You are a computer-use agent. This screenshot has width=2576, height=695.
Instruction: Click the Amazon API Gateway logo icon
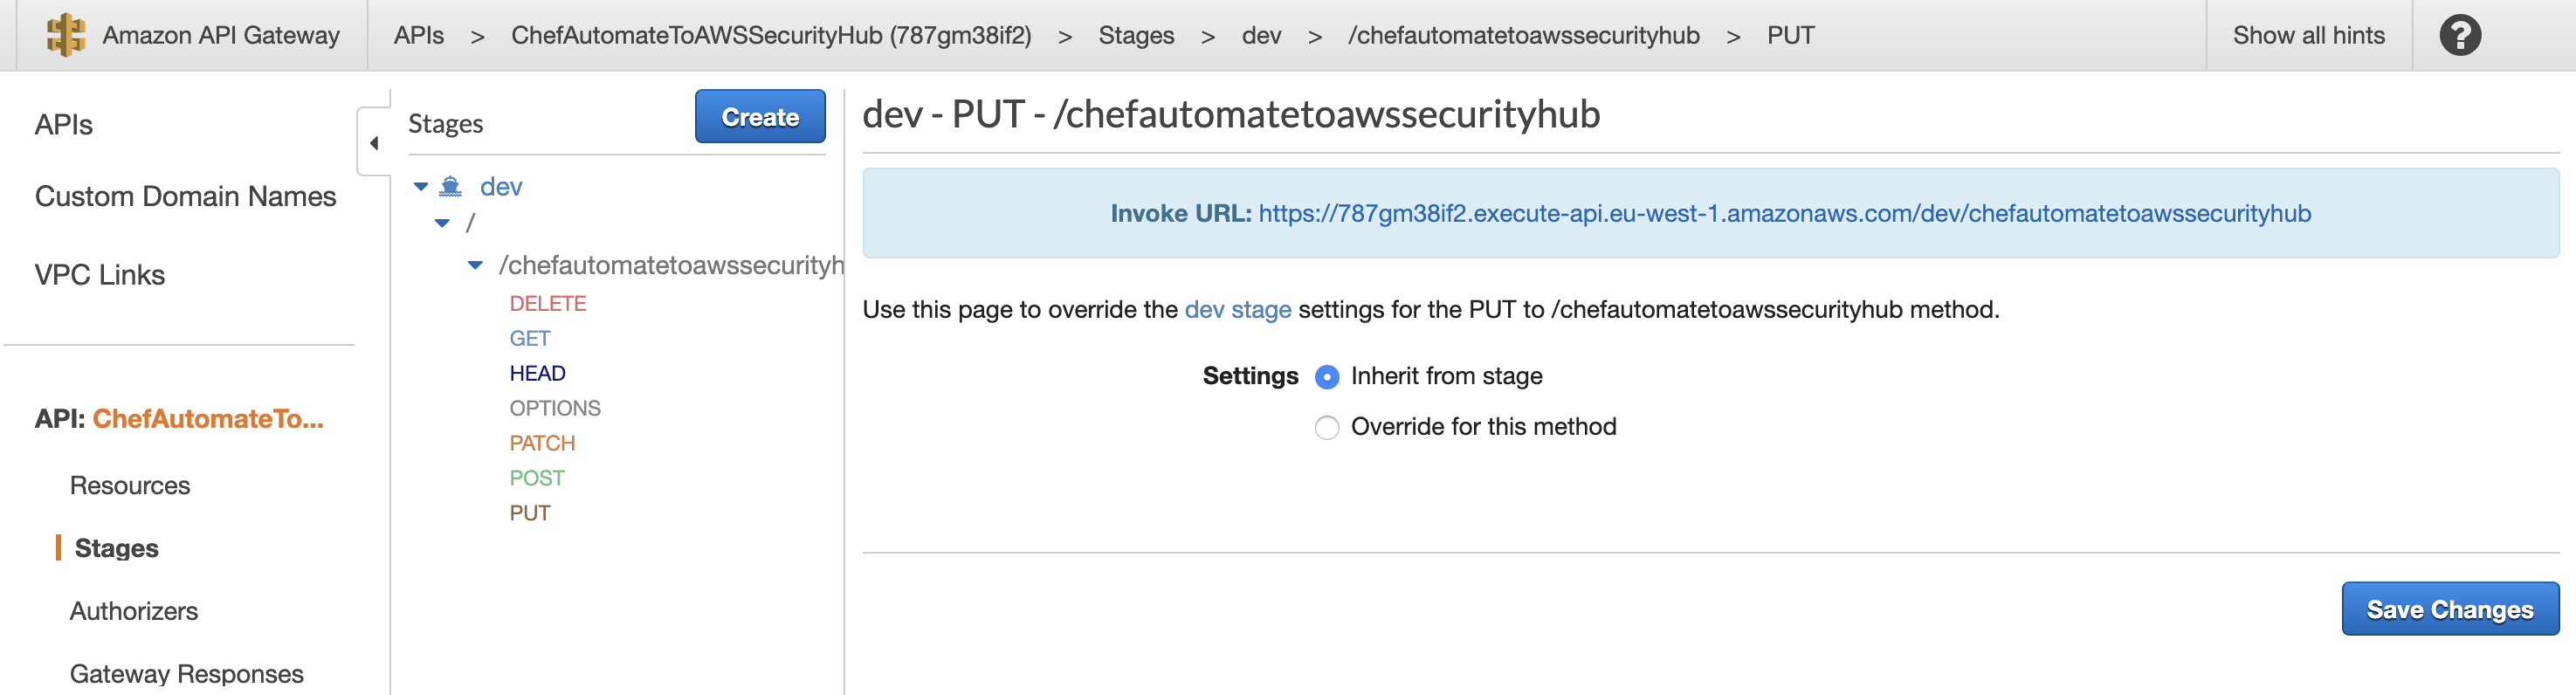coord(66,35)
